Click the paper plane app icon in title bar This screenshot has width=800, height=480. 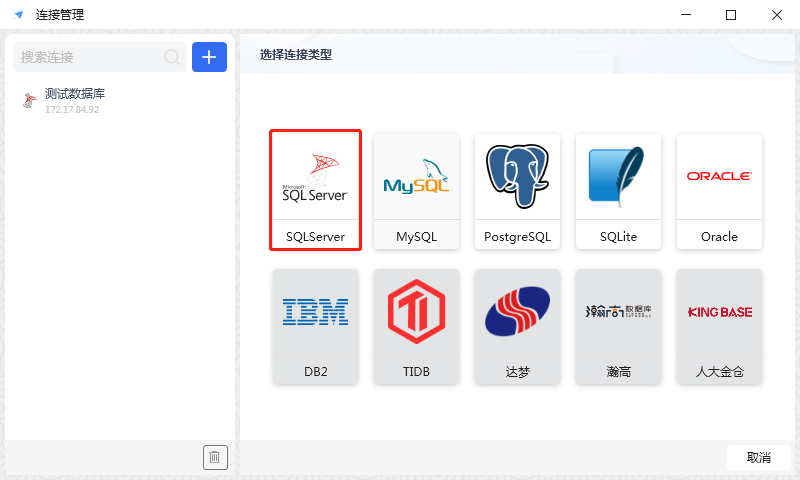(x=19, y=14)
